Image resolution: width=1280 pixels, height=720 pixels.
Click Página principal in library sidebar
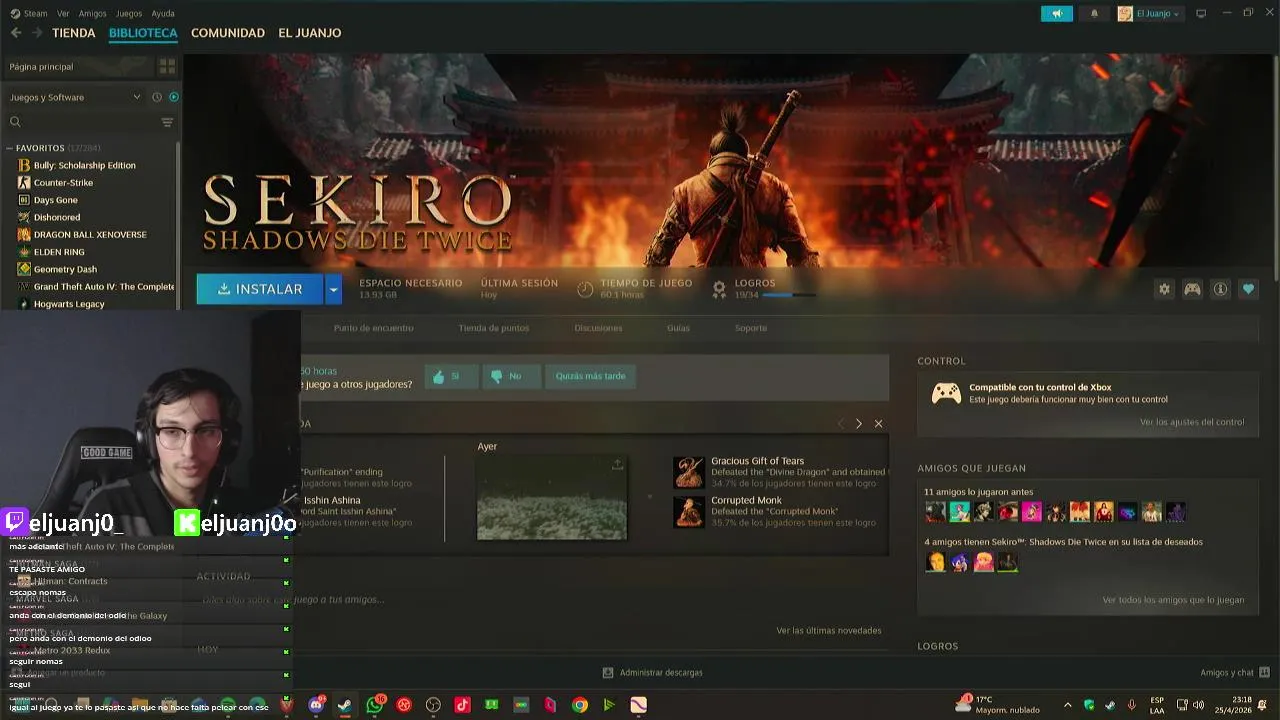[42, 66]
